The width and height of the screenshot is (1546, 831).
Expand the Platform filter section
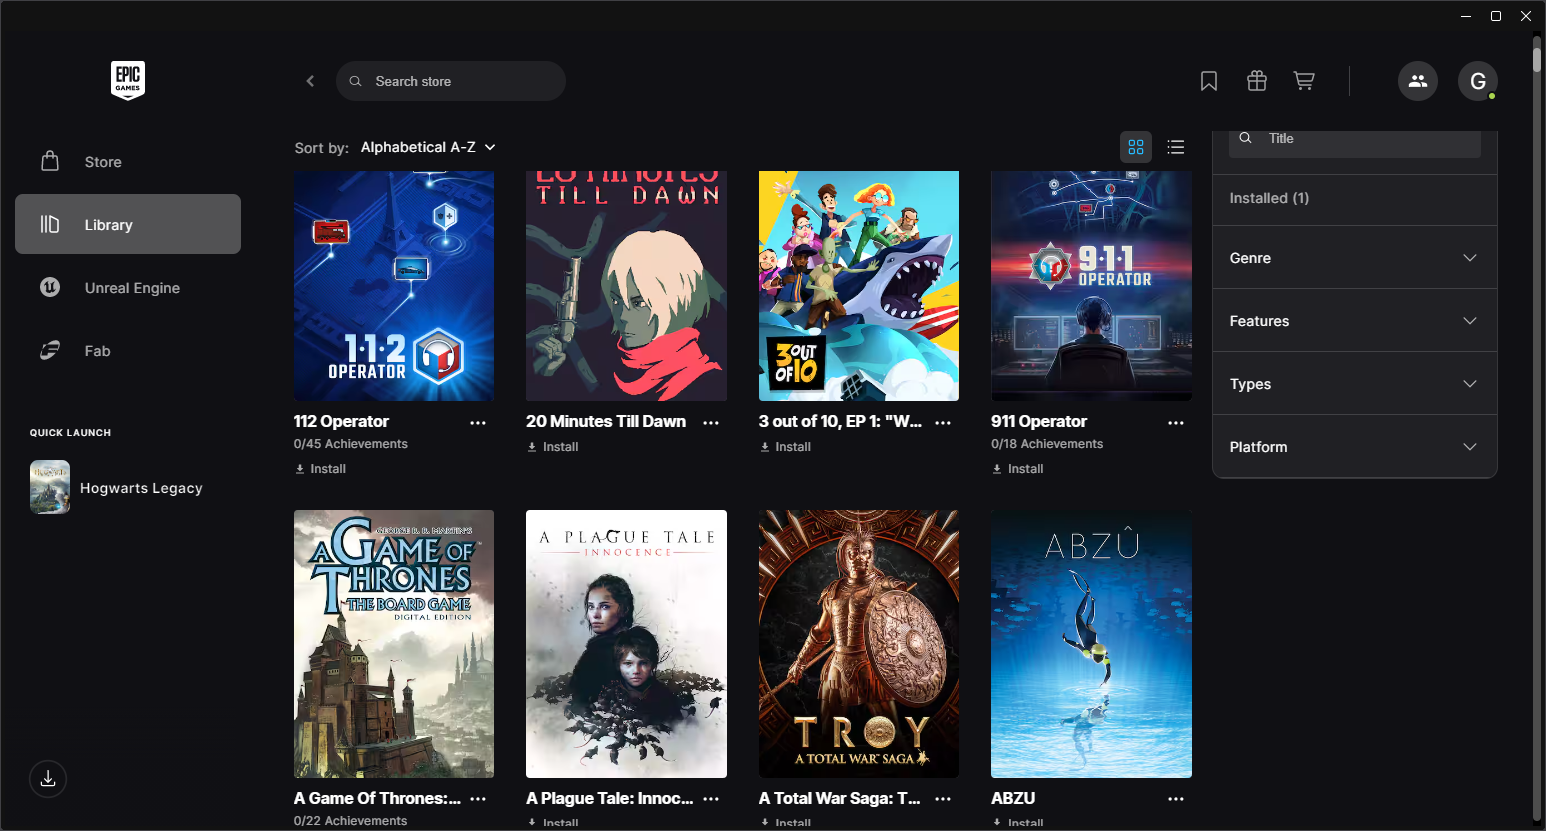1354,447
